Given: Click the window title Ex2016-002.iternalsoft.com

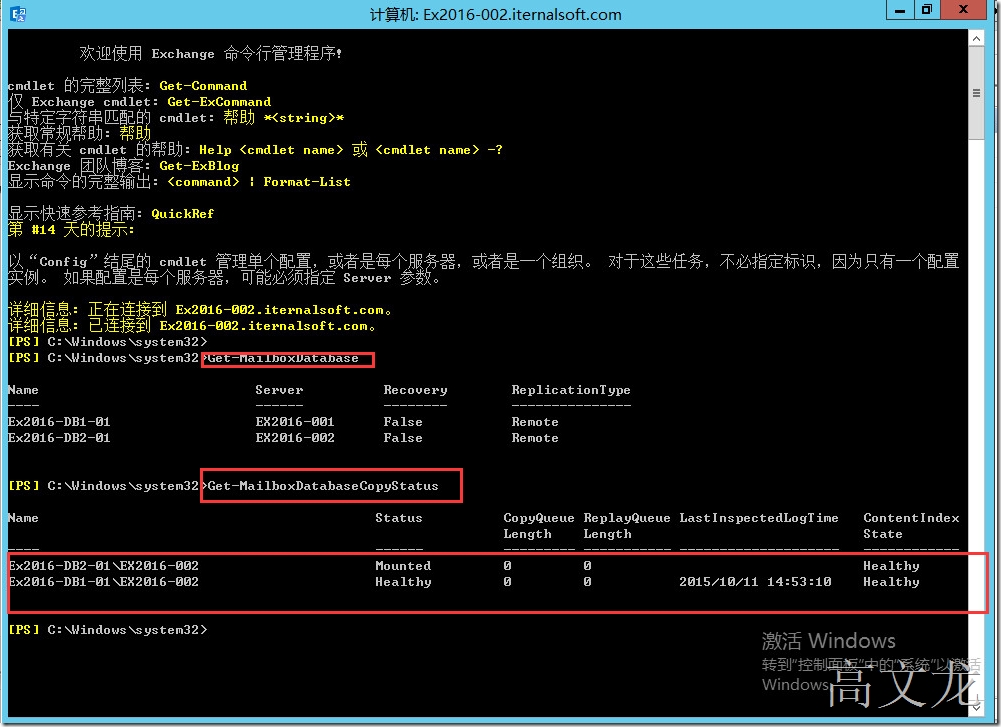Looking at the screenshot, I should [x=522, y=15].
